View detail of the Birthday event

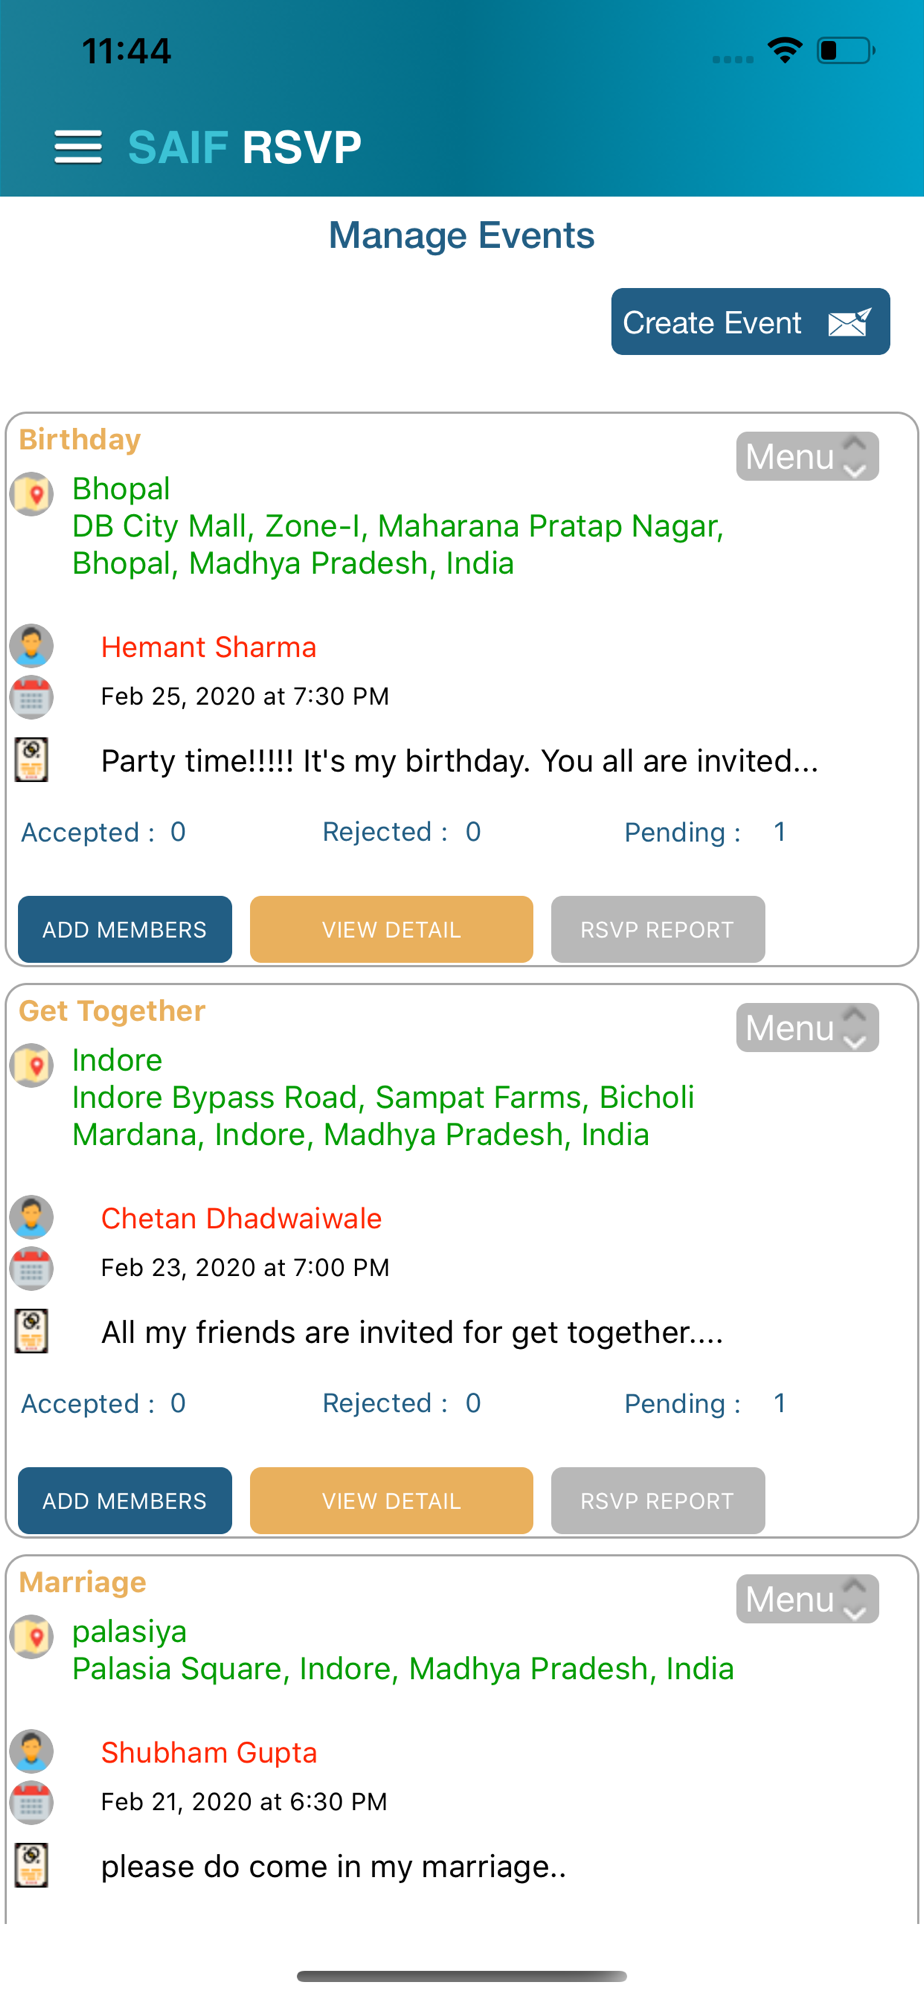point(391,930)
